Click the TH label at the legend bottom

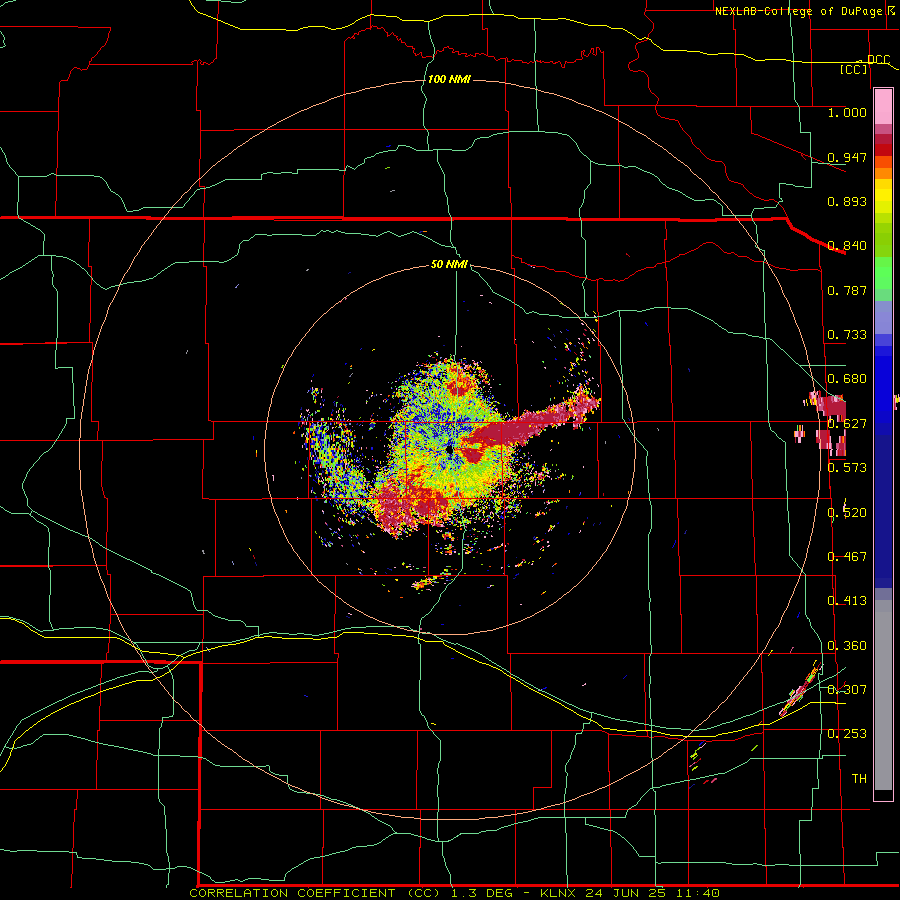click(x=859, y=778)
